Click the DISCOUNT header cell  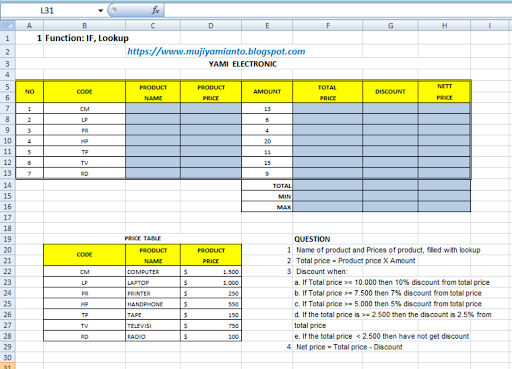click(390, 92)
